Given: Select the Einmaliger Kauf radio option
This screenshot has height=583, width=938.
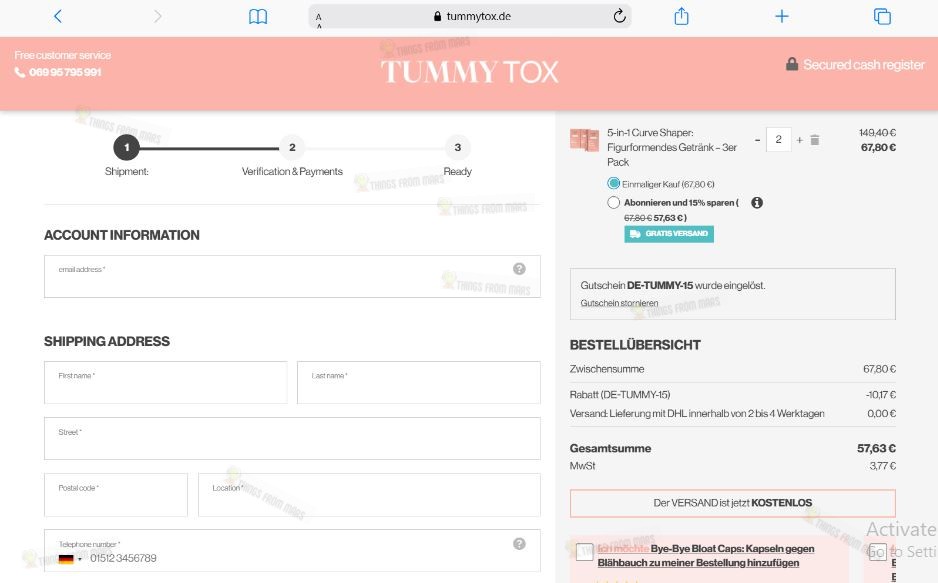Looking at the screenshot, I should coord(613,183).
